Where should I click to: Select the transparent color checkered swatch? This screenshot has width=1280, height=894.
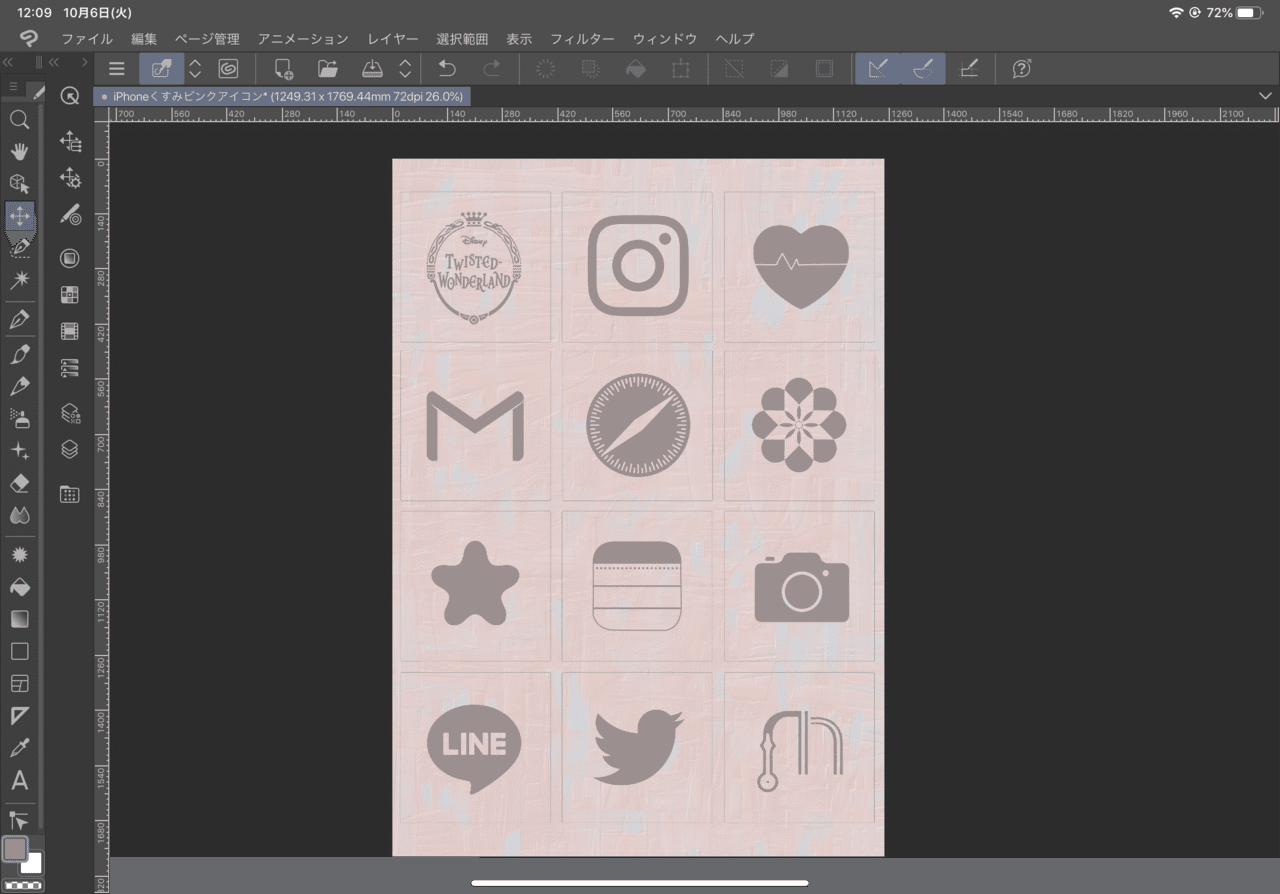tap(21, 886)
